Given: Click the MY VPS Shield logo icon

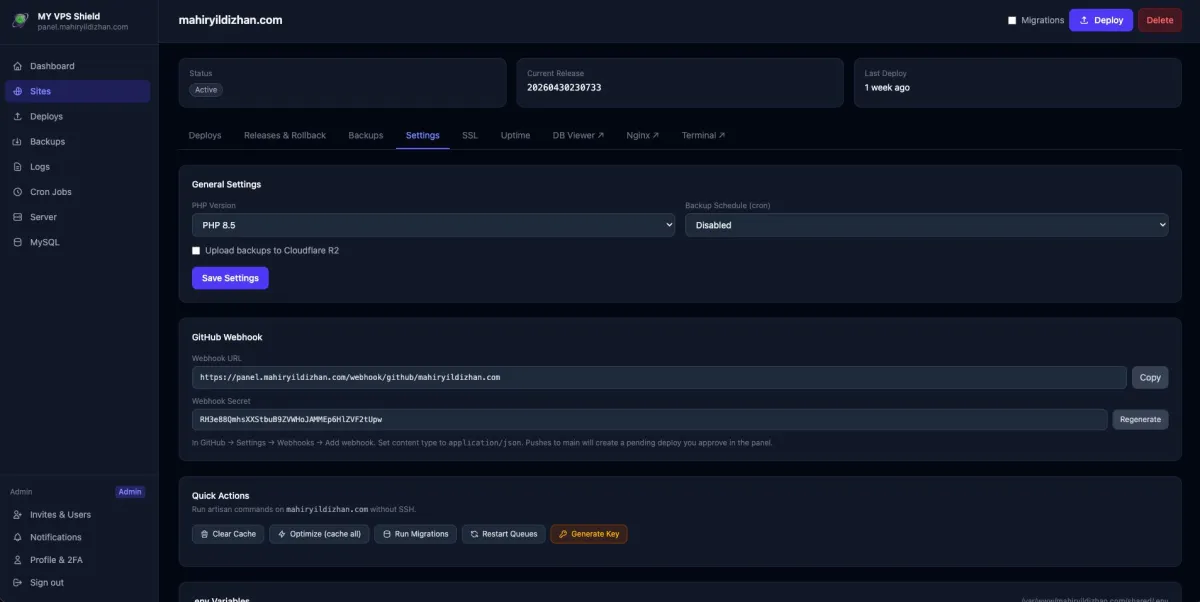Looking at the screenshot, I should pyautogui.click(x=20, y=20).
